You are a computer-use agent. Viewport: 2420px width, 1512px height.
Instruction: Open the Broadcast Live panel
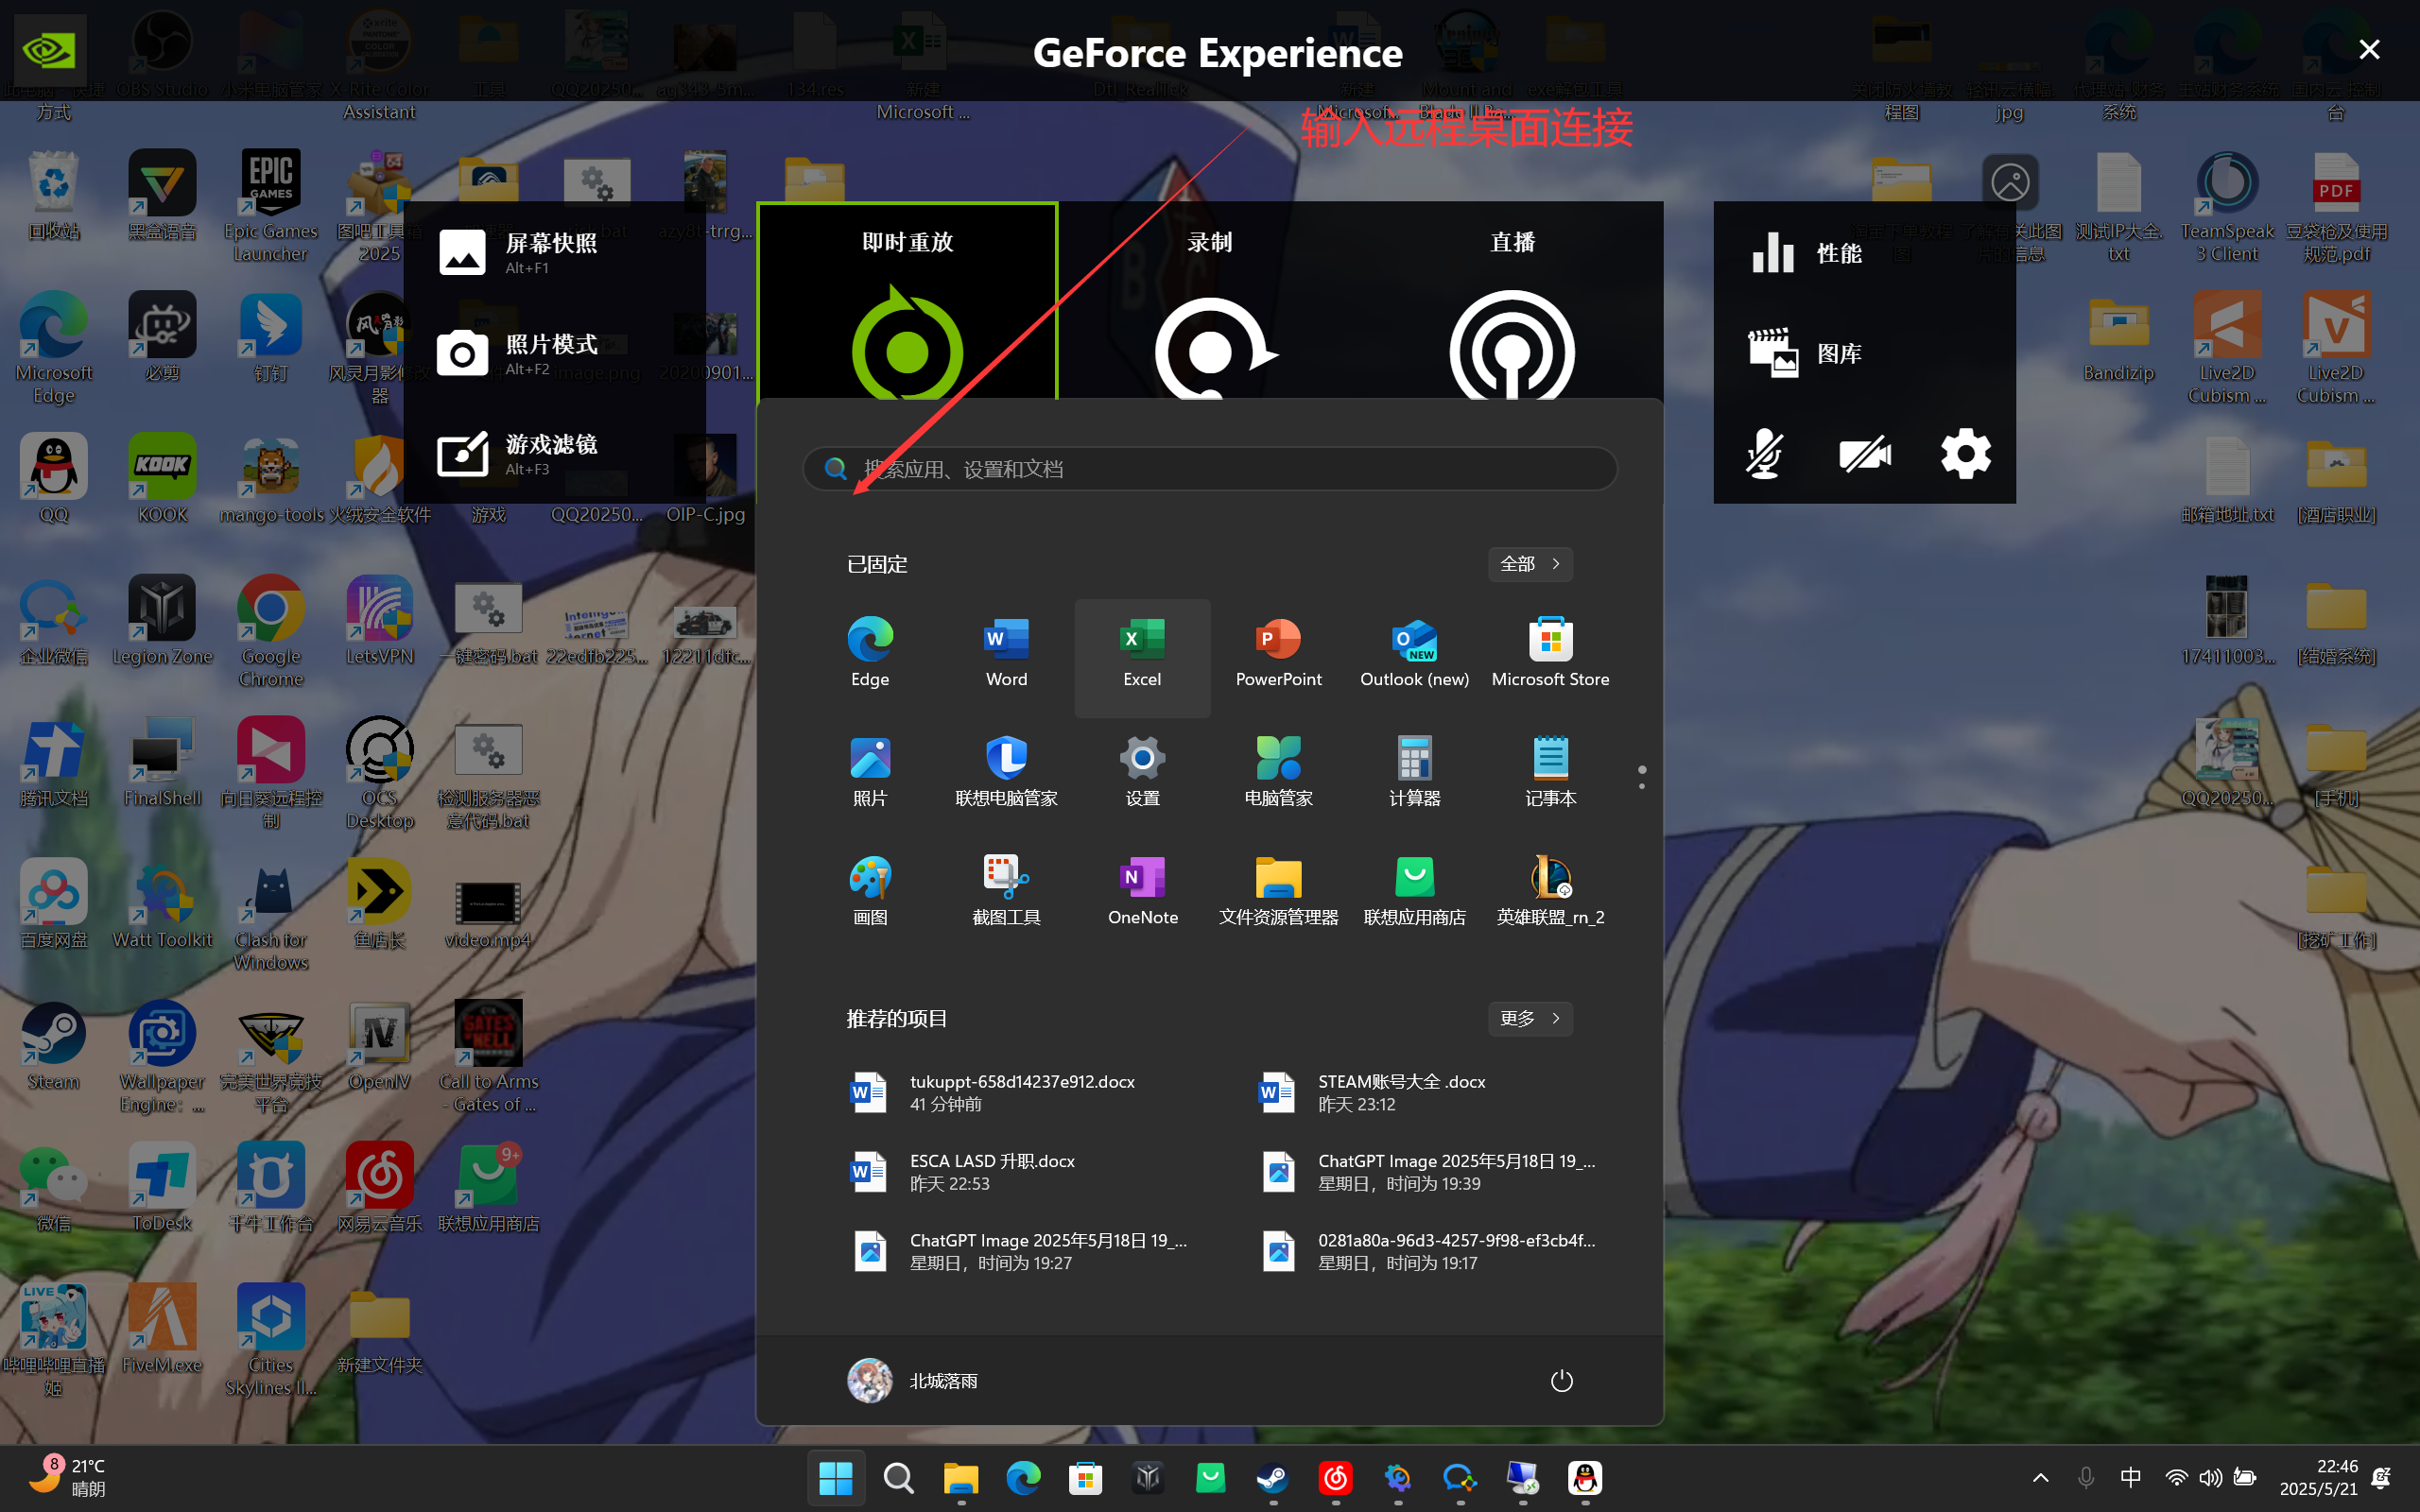pos(1512,302)
